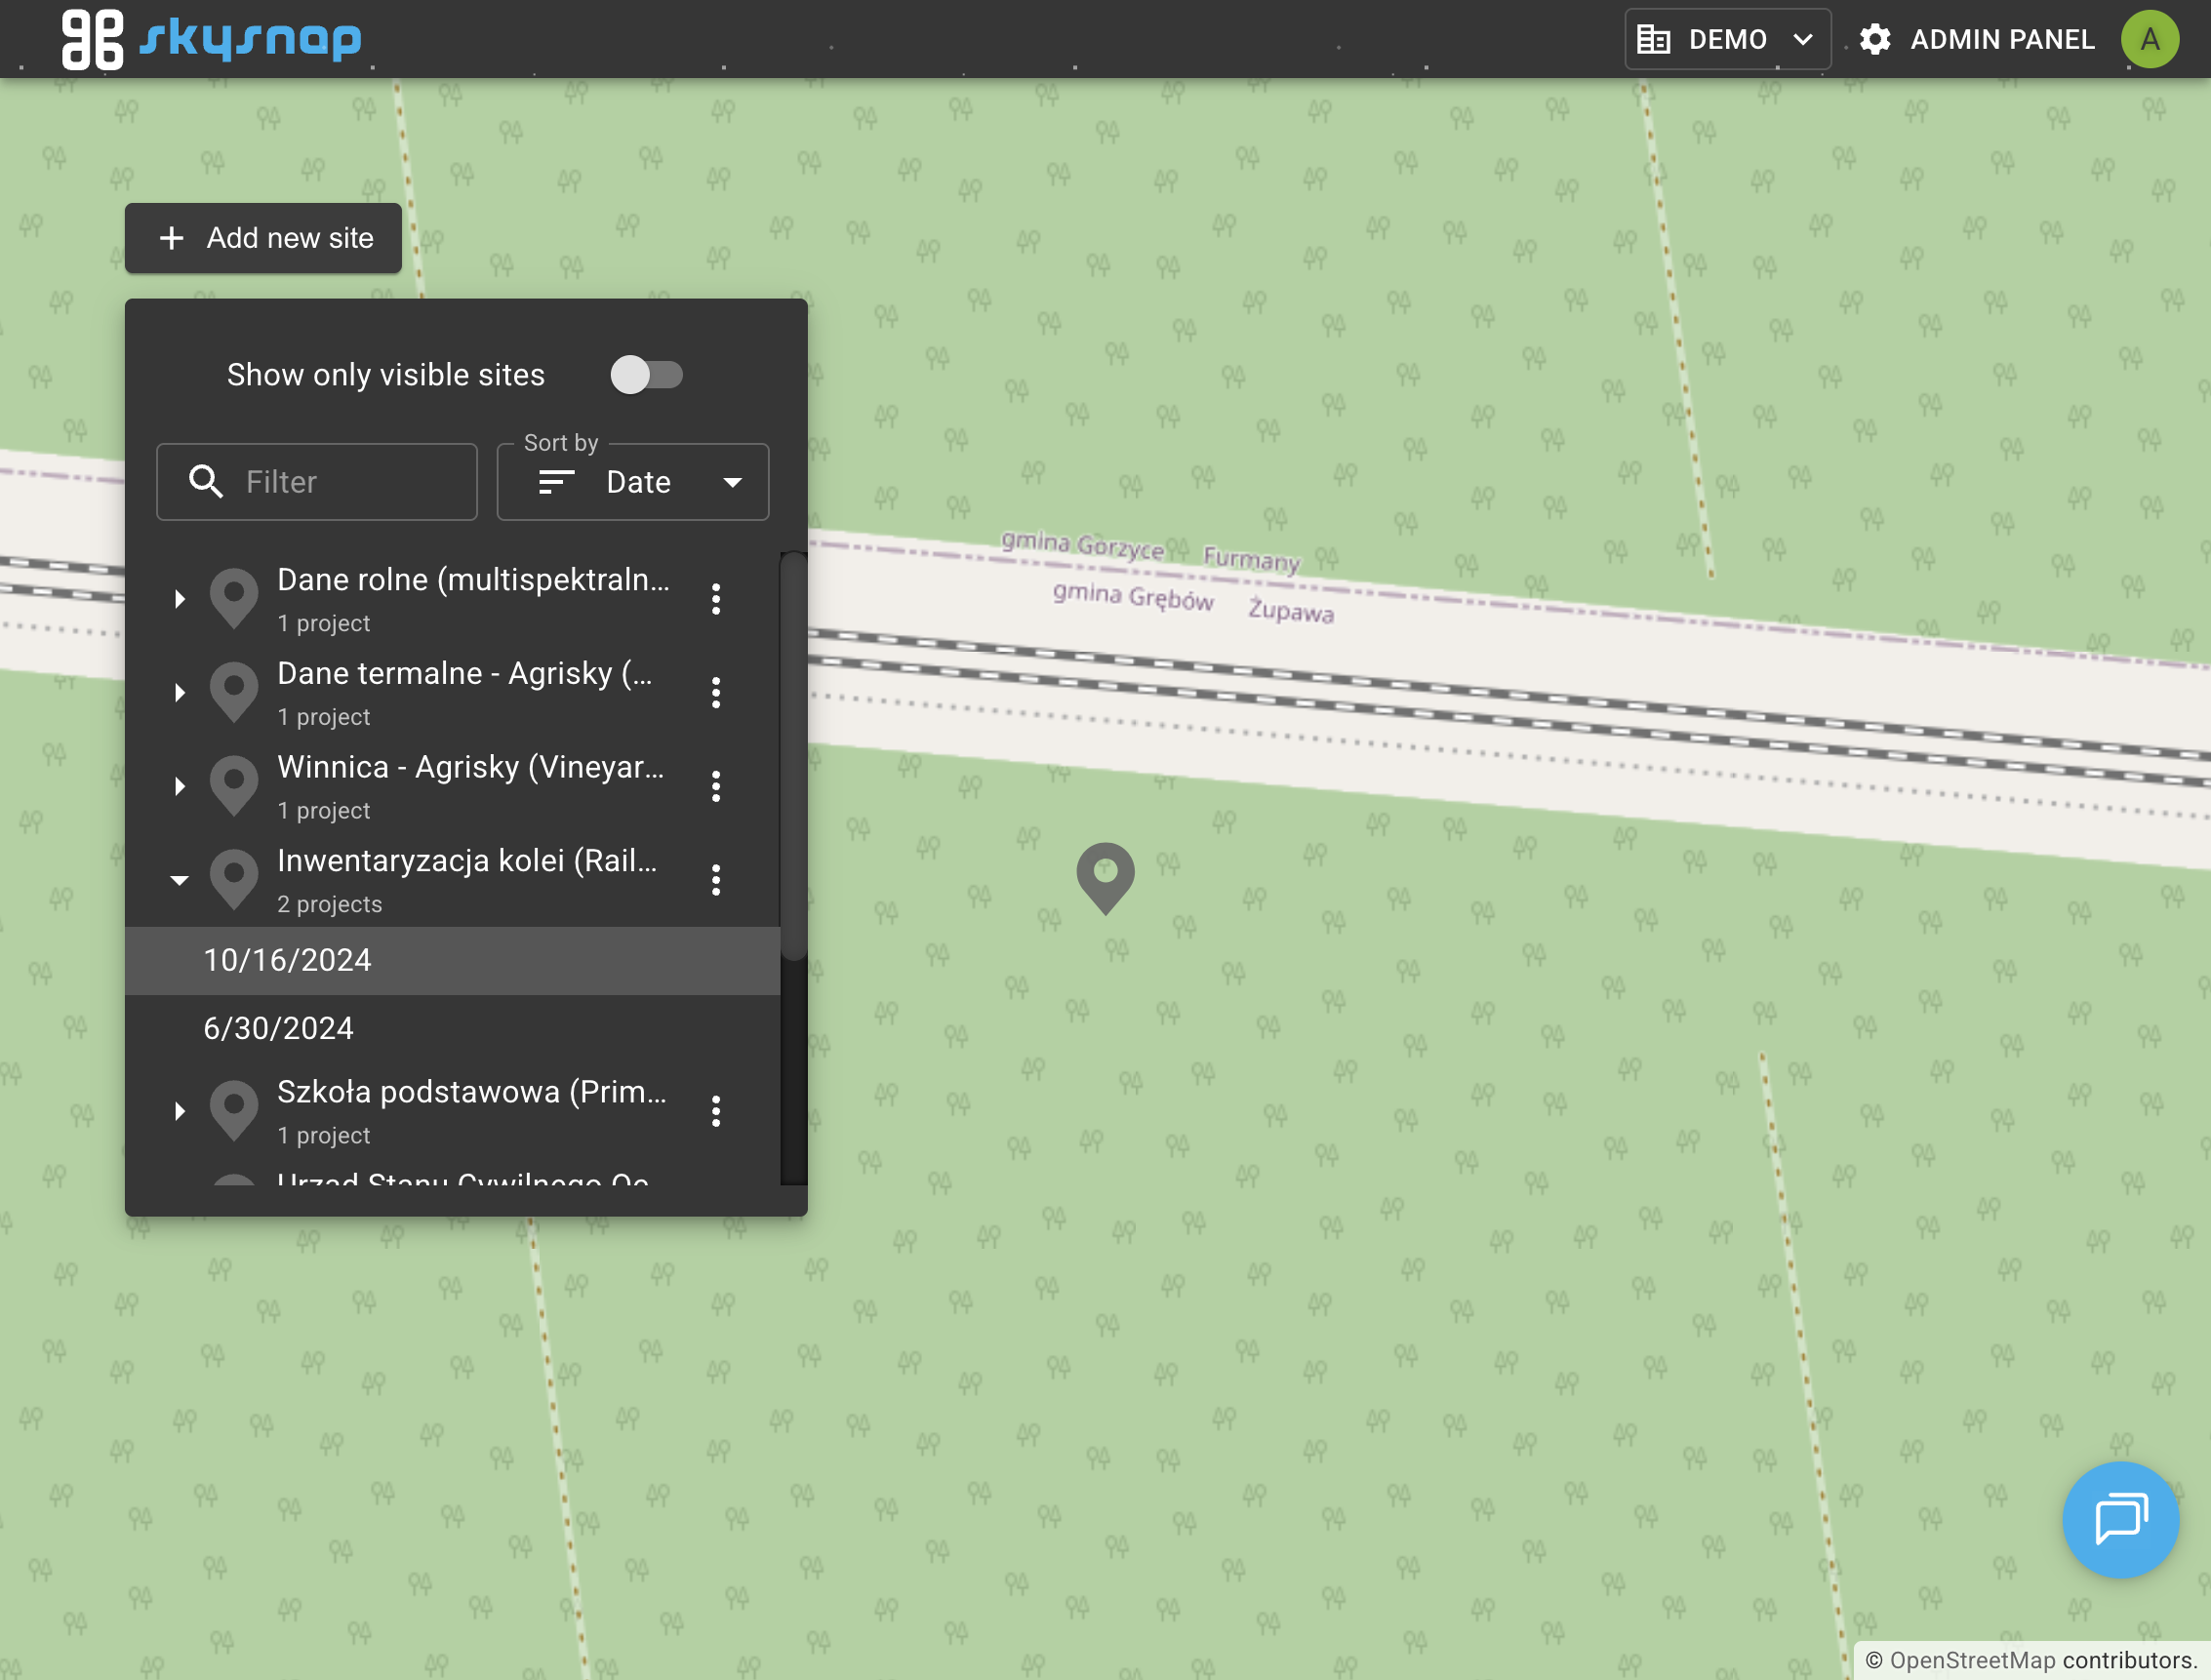Open the Sort by Date dropdown
2211x1680 pixels.
click(633, 482)
